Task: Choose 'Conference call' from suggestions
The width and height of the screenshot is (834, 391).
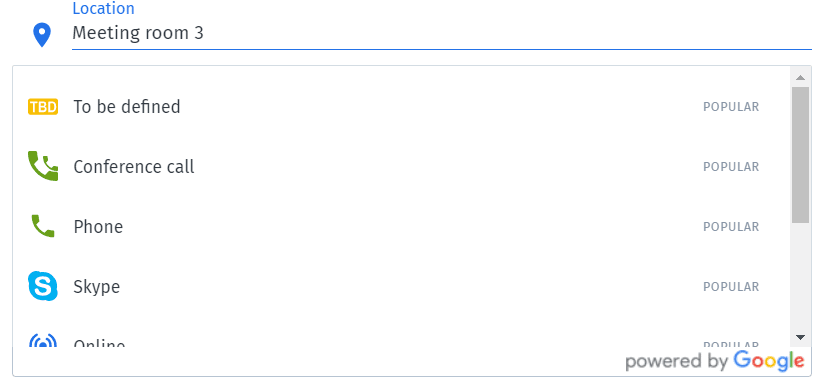Action: [401, 167]
